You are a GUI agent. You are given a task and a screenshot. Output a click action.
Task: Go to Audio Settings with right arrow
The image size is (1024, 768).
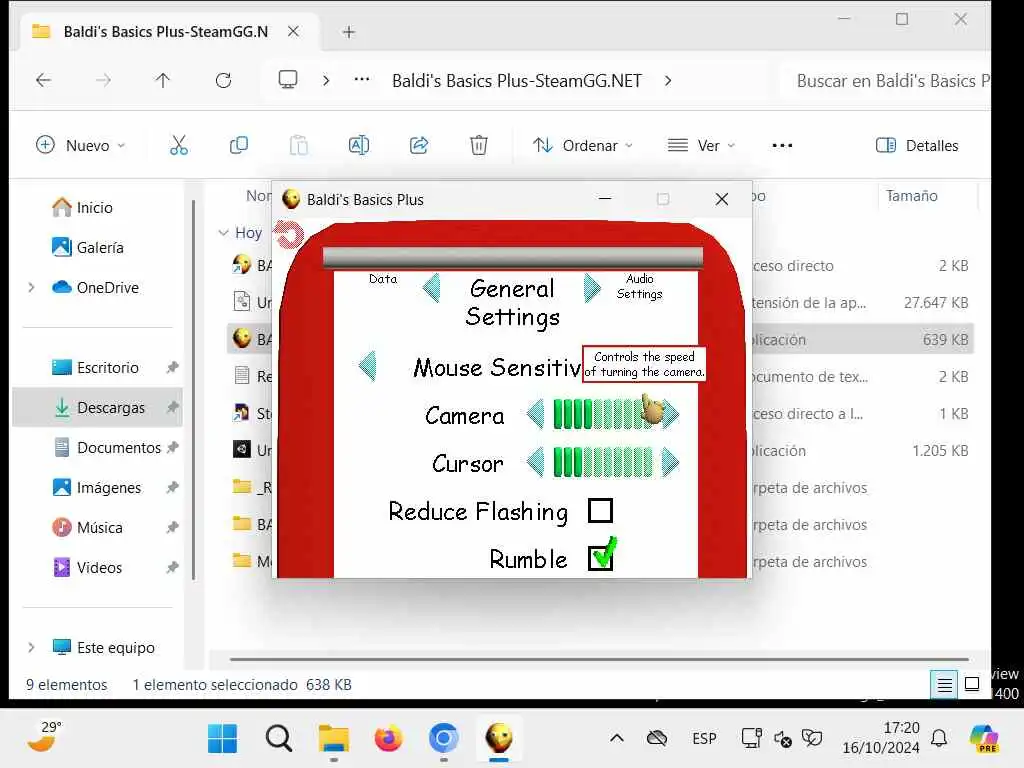point(592,288)
